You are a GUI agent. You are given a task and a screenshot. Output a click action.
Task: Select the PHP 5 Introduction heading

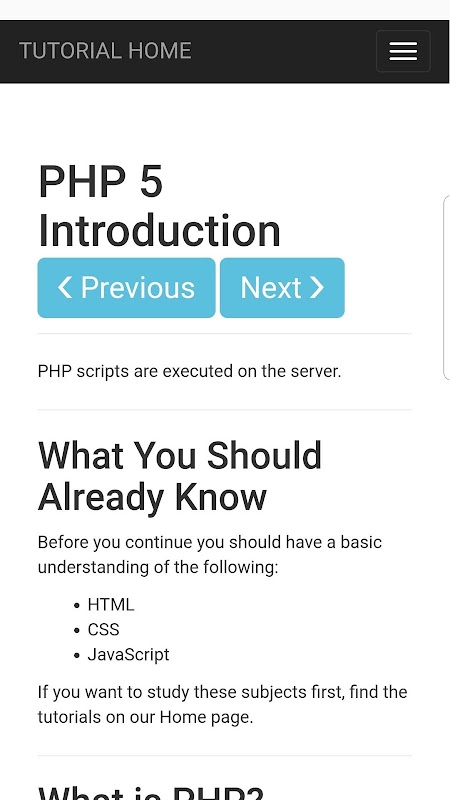tap(159, 206)
